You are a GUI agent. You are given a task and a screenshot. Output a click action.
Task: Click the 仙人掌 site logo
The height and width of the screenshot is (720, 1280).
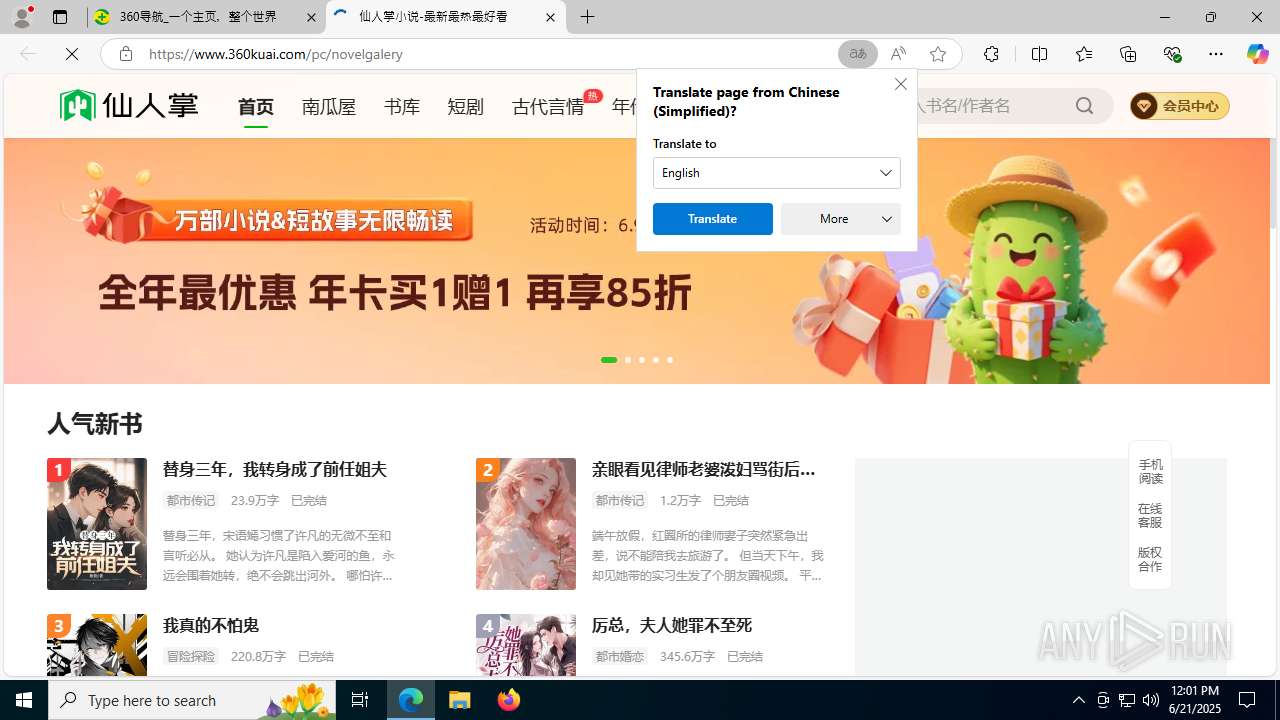pos(129,105)
